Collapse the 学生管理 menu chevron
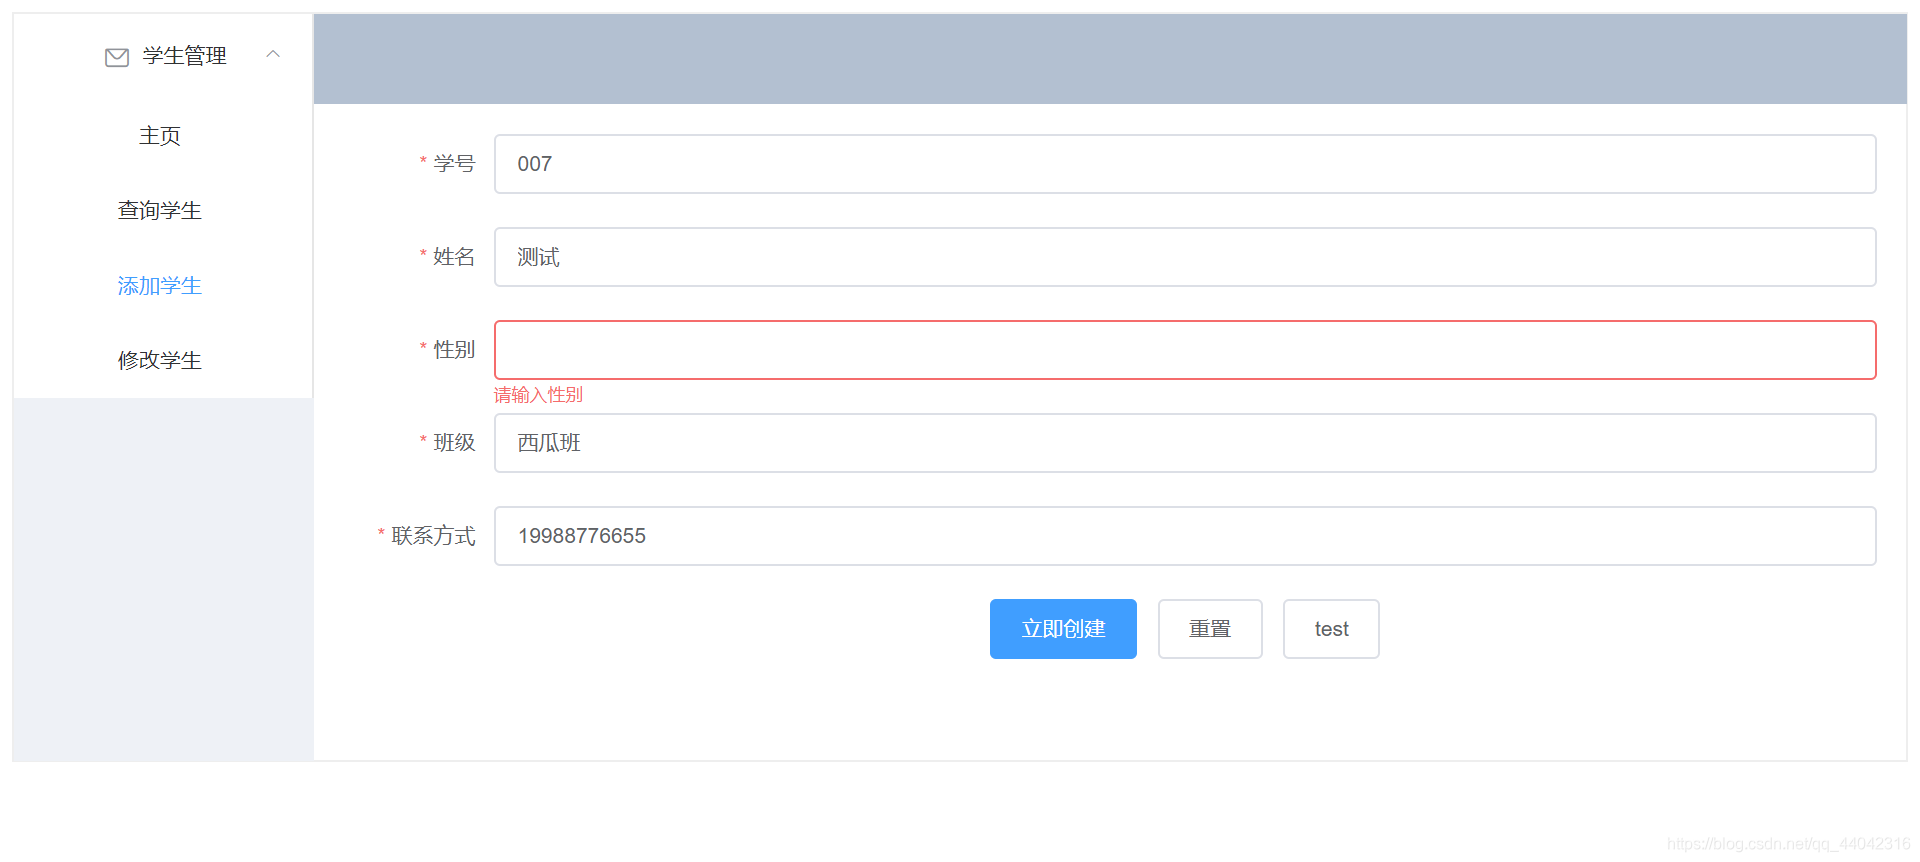Viewport: 1920px width, 862px height. (x=273, y=54)
